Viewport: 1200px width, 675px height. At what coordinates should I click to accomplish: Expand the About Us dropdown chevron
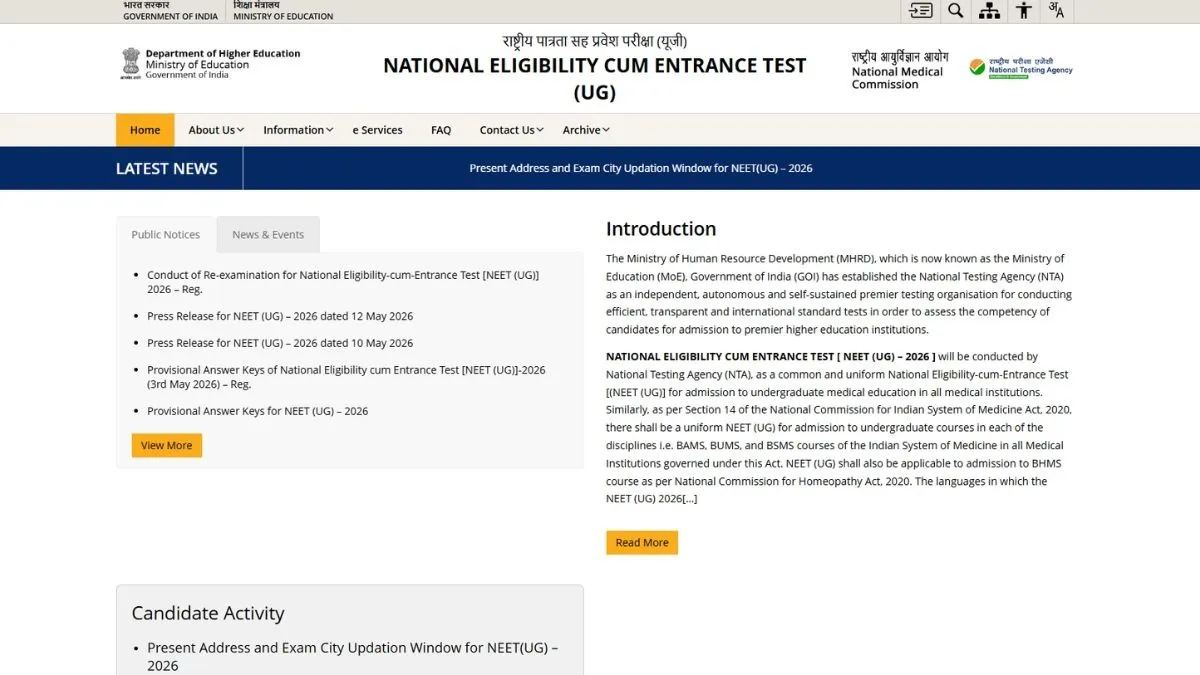241,130
